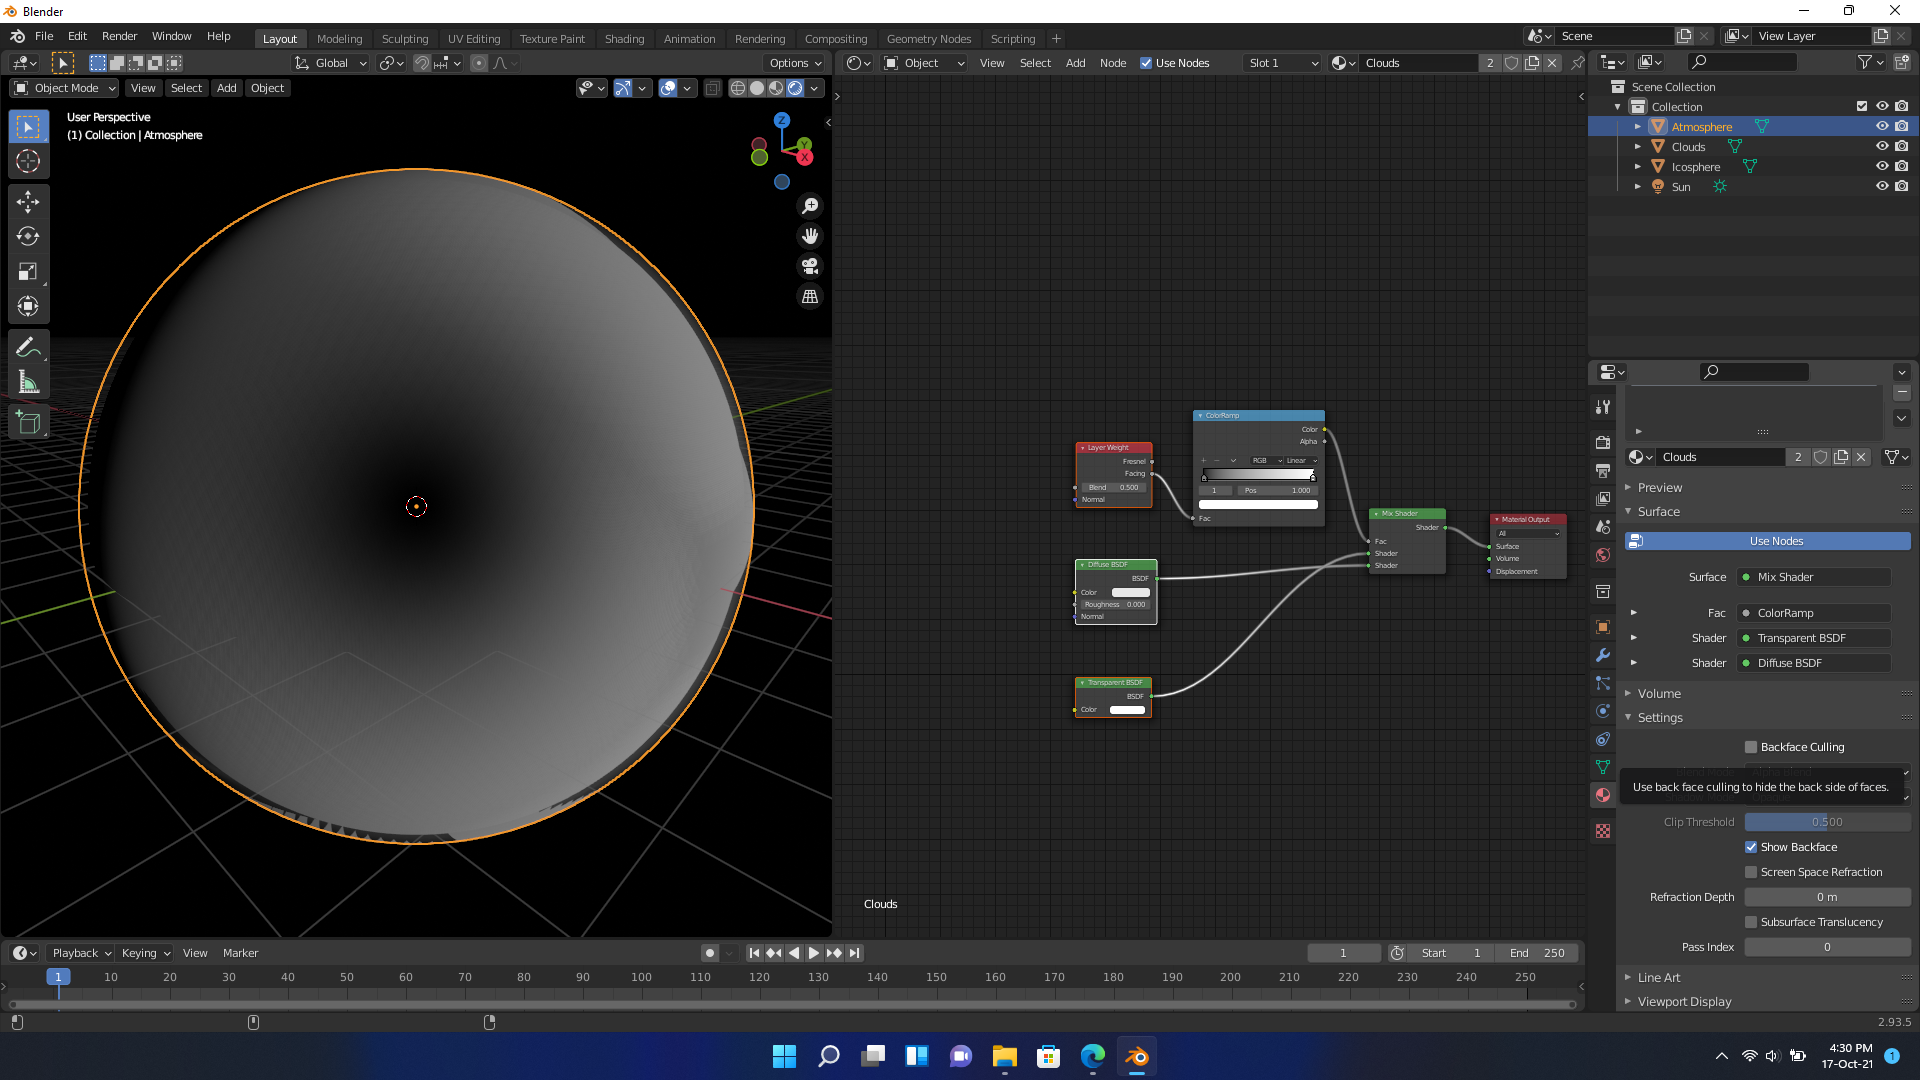Switch to the Shading workspace tab
The width and height of the screenshot is (1920, 1080).
click(624, 39)
